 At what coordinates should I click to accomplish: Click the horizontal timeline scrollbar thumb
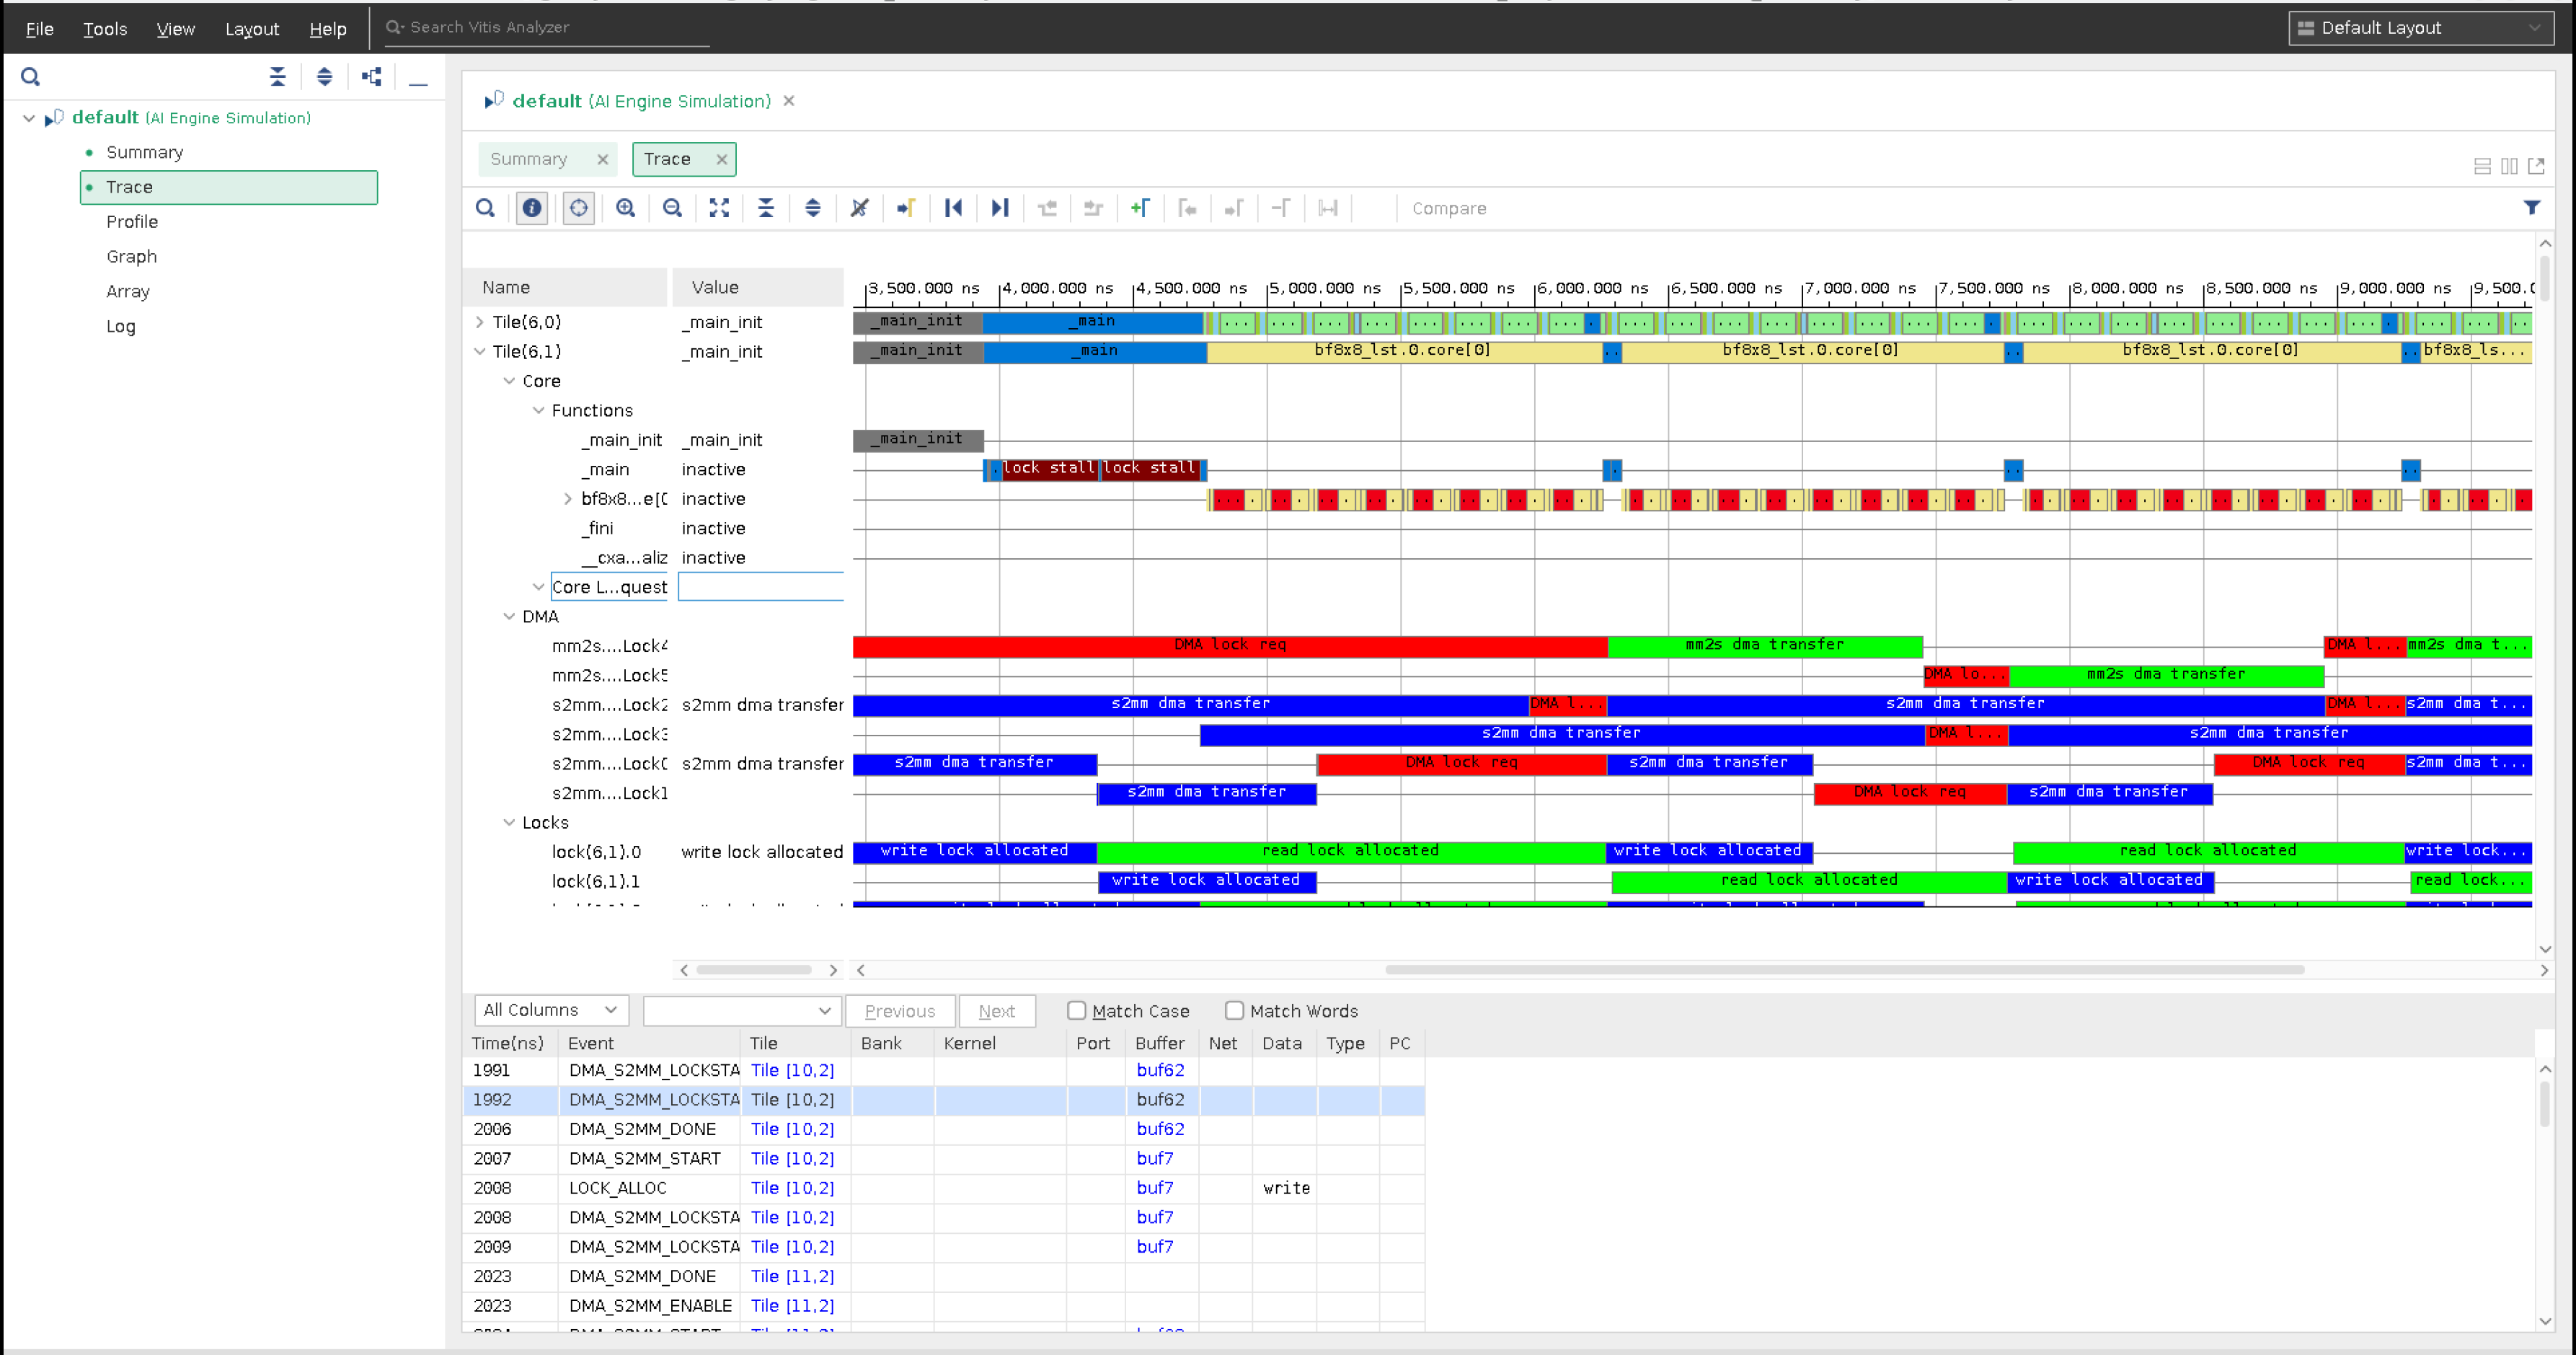click(1845, 970)
